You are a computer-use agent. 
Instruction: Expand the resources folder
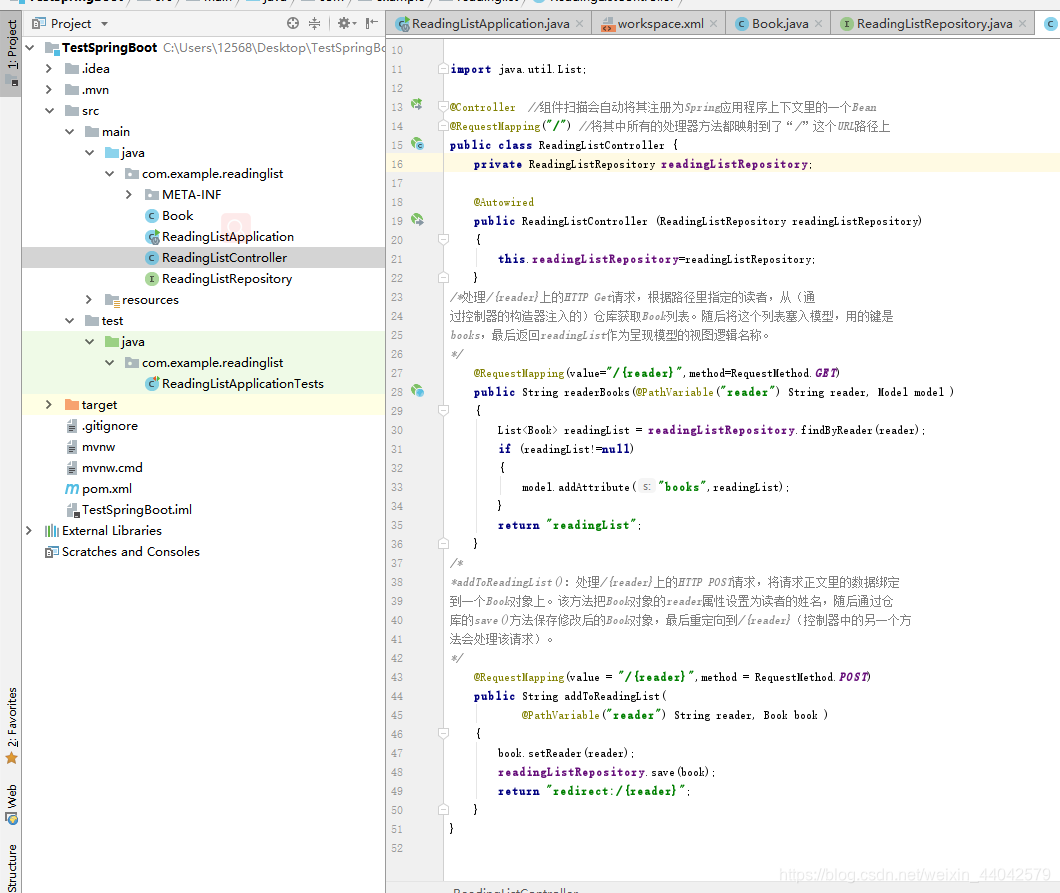point(89,299)
